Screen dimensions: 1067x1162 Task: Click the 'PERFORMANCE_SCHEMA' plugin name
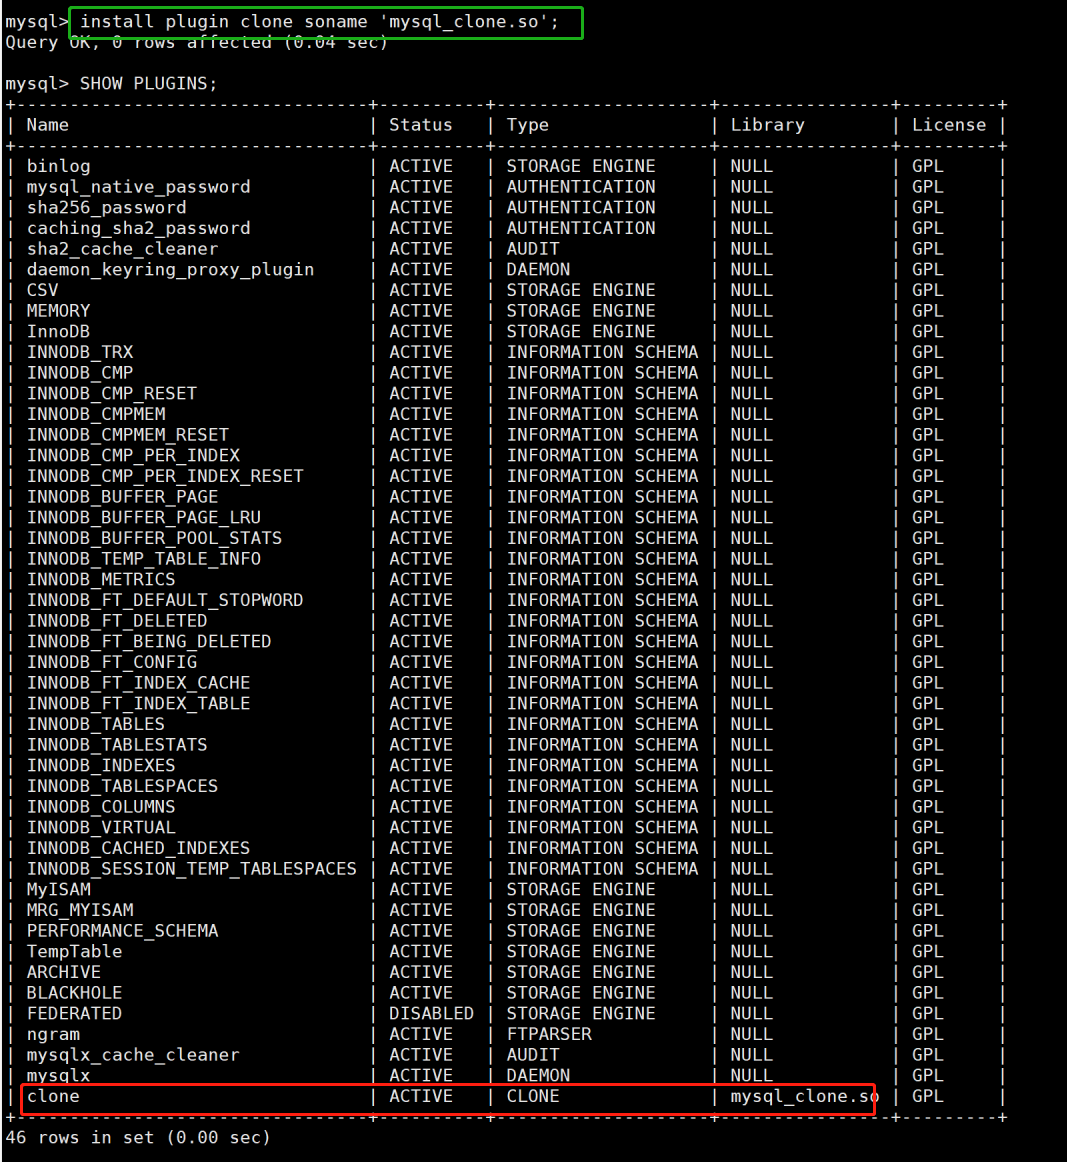tap(122, 931)
